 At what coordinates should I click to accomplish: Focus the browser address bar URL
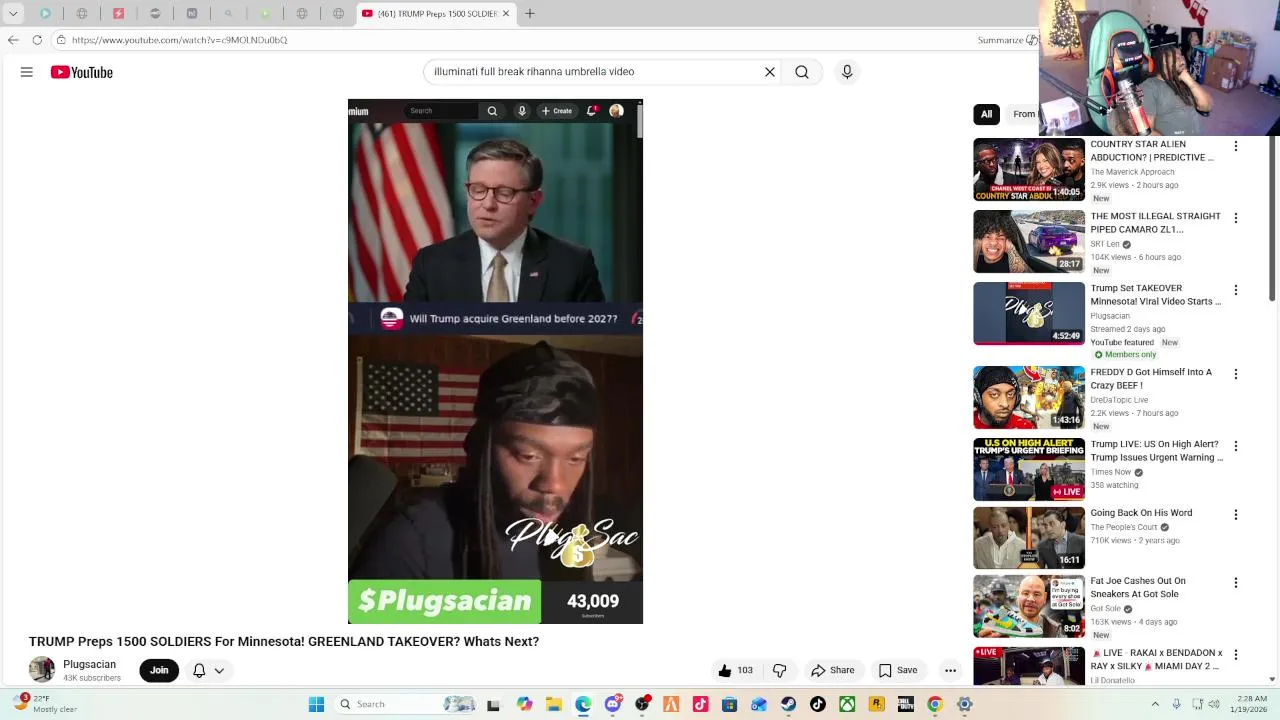point(180,40)
